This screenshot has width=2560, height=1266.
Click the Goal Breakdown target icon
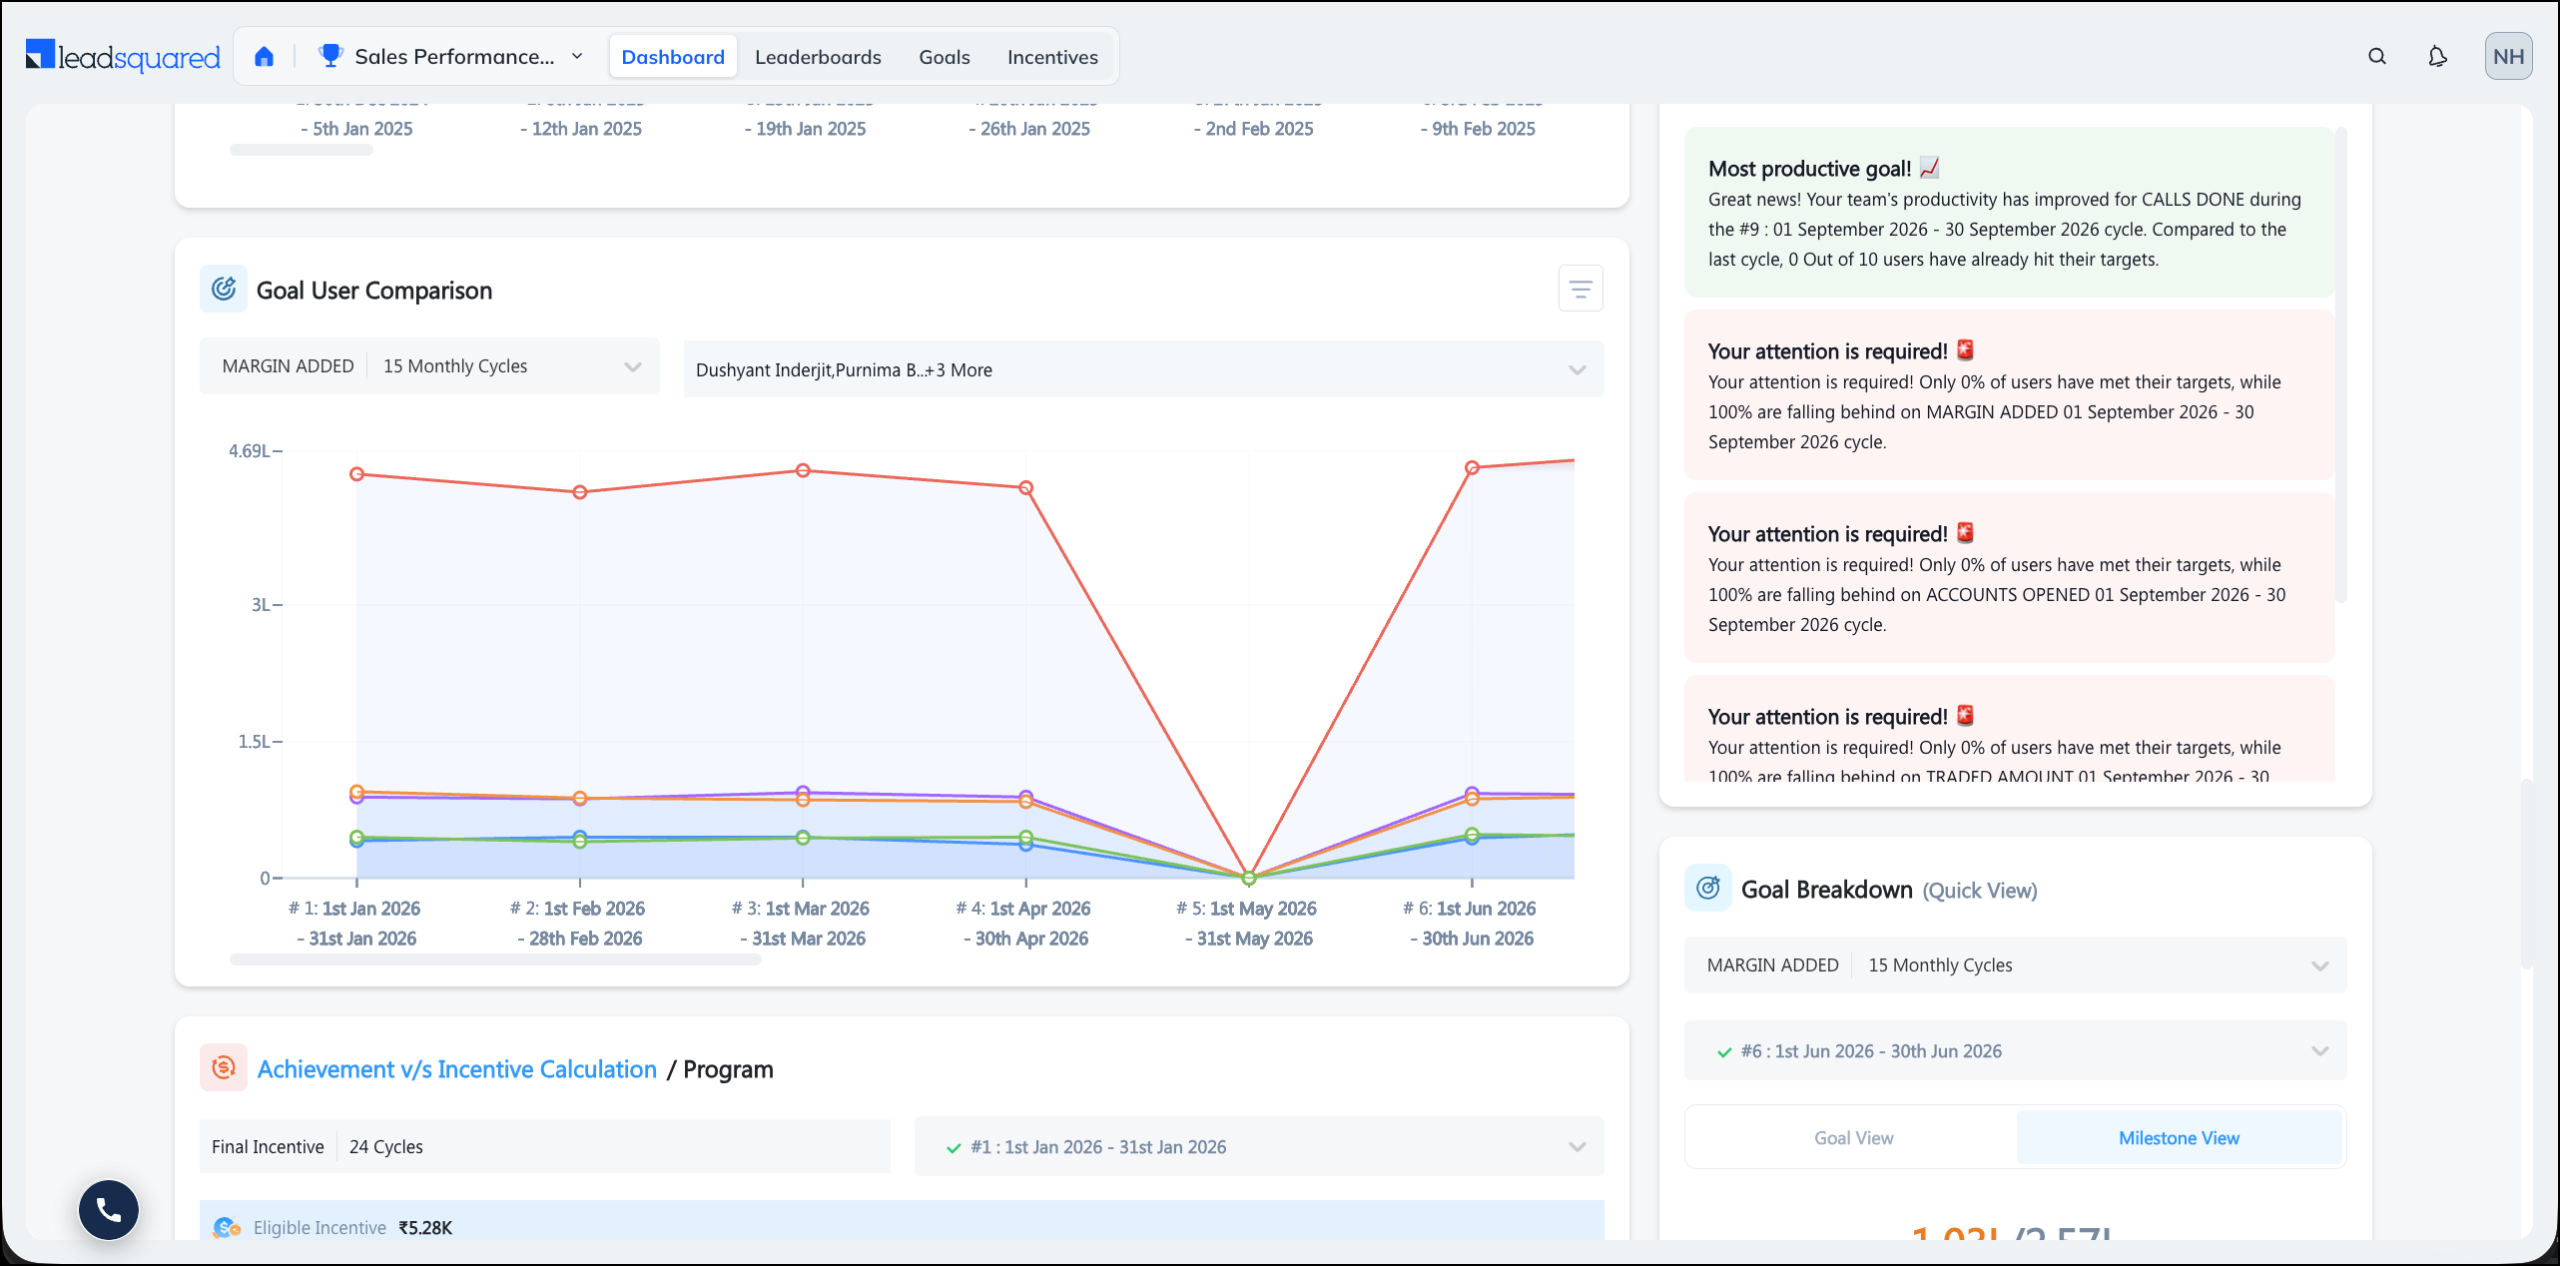(1708, 888)
